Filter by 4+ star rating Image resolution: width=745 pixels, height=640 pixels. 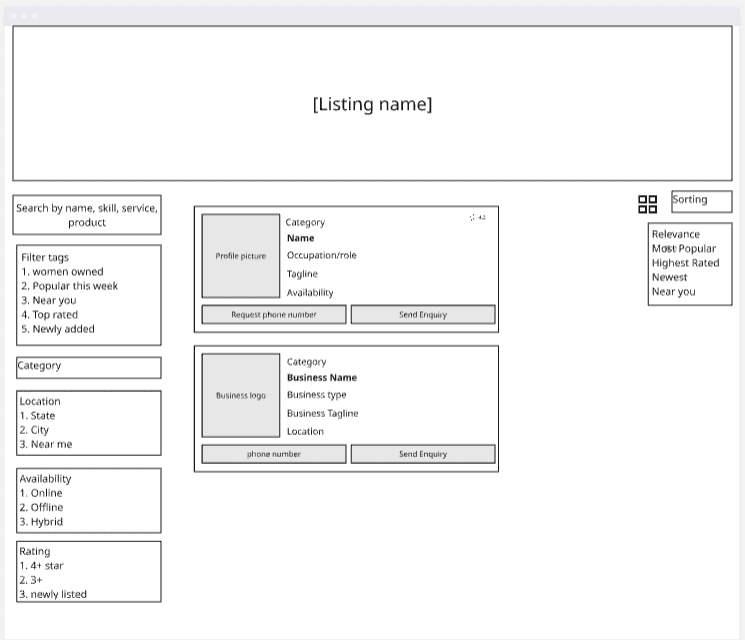46,566
